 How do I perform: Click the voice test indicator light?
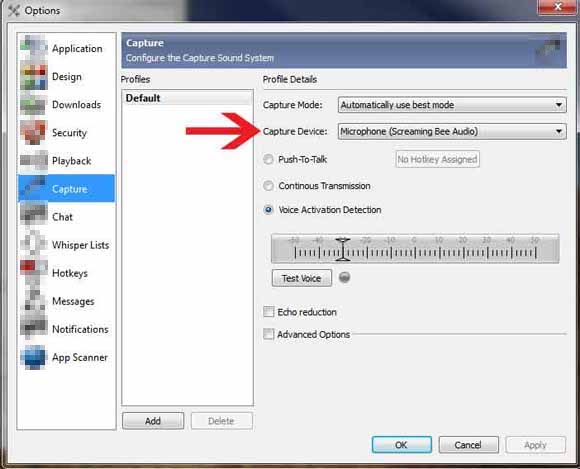point(344,277)
